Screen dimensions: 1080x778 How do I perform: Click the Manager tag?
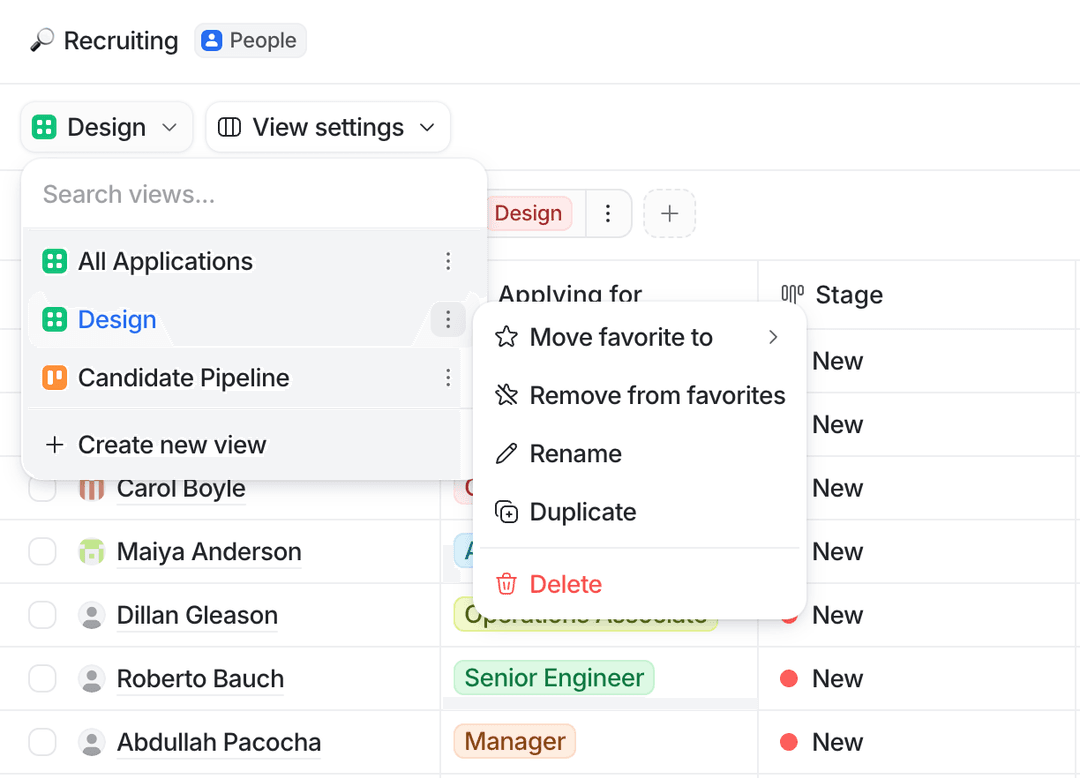(x=515, y=741)
